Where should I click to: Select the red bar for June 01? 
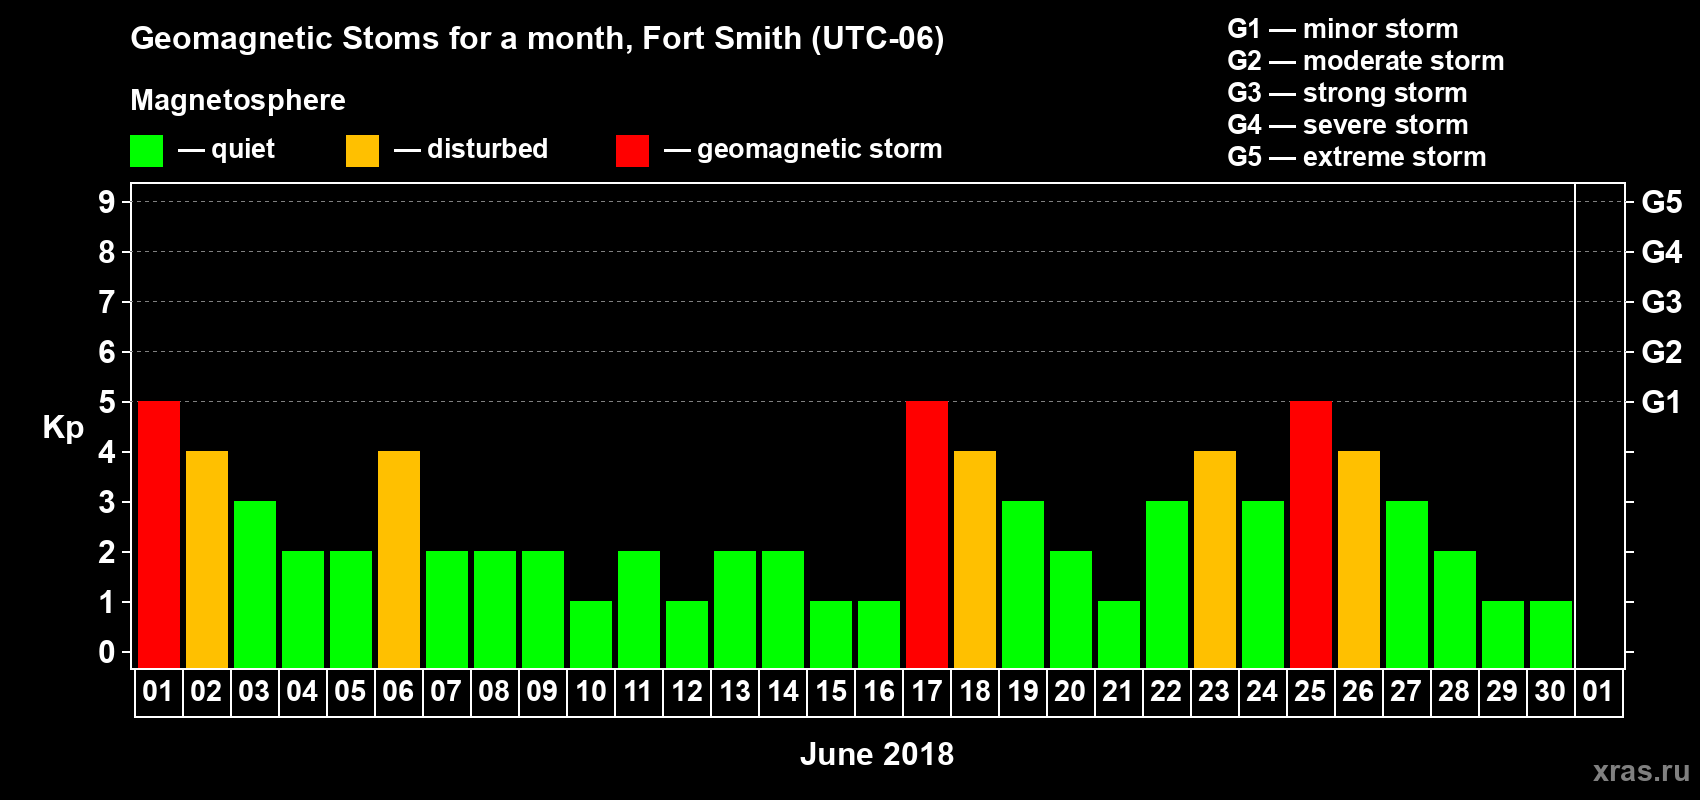pos(159,534)
